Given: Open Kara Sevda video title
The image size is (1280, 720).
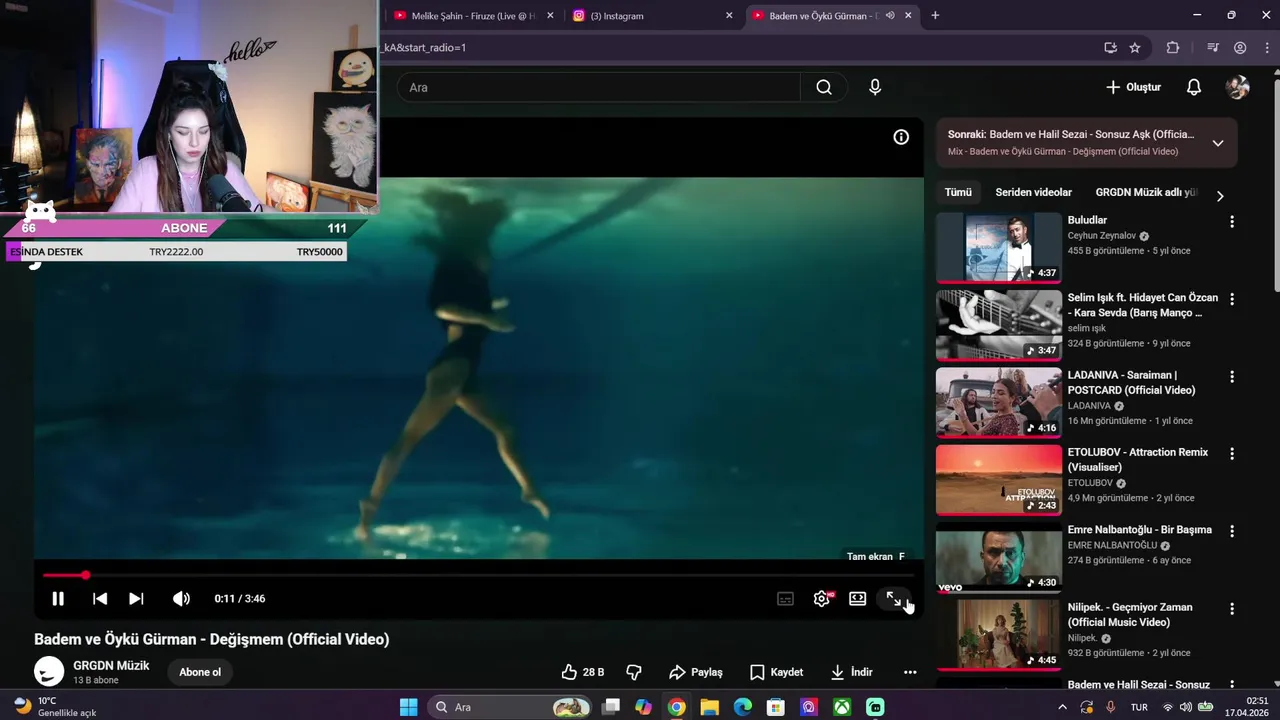Looking at the screenshot, I should click(x=1143, y=305).
